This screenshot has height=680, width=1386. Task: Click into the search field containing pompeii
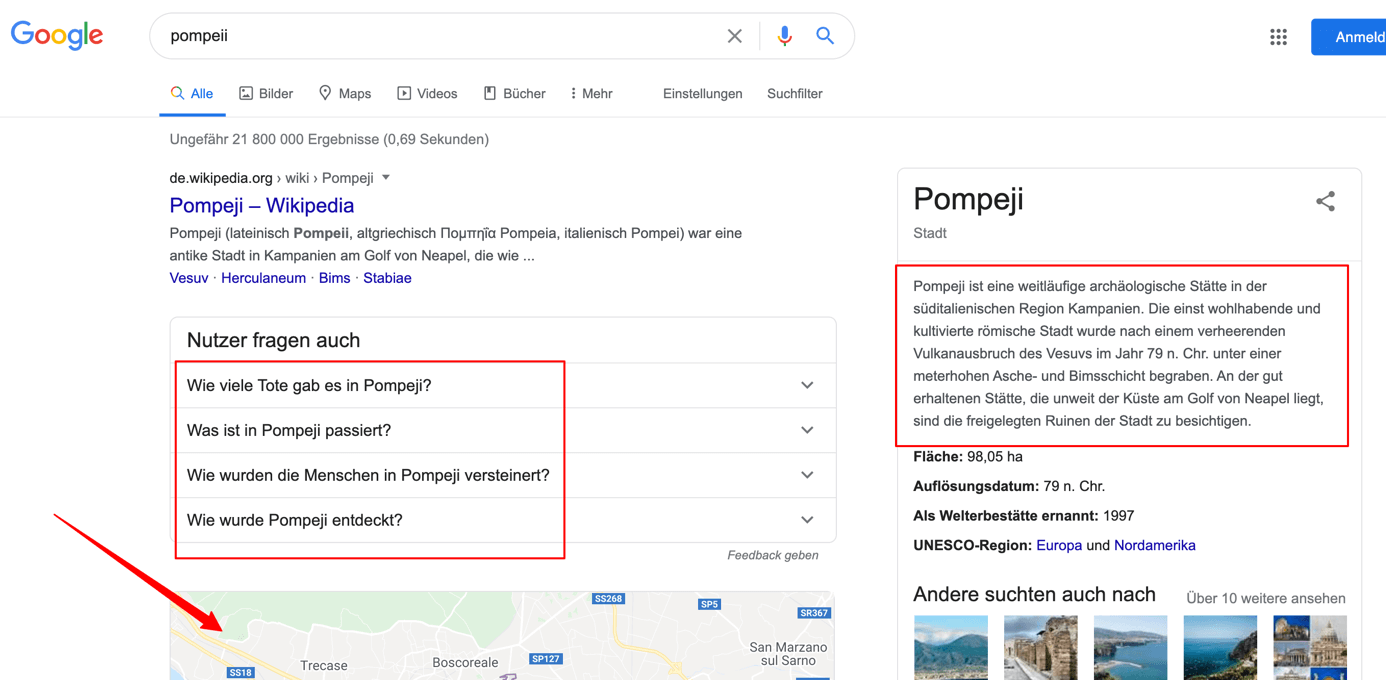[440, 36]
